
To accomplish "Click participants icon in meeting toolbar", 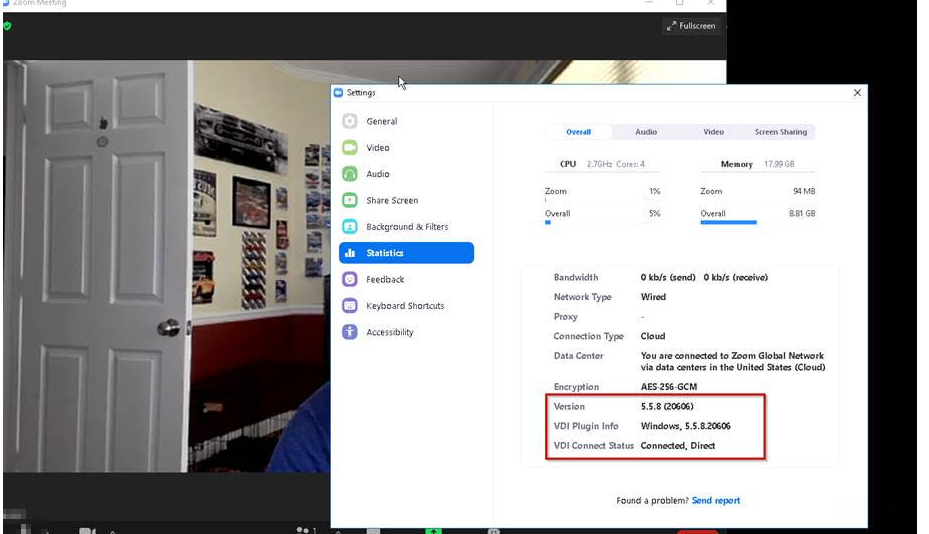I will click(303, 530).
